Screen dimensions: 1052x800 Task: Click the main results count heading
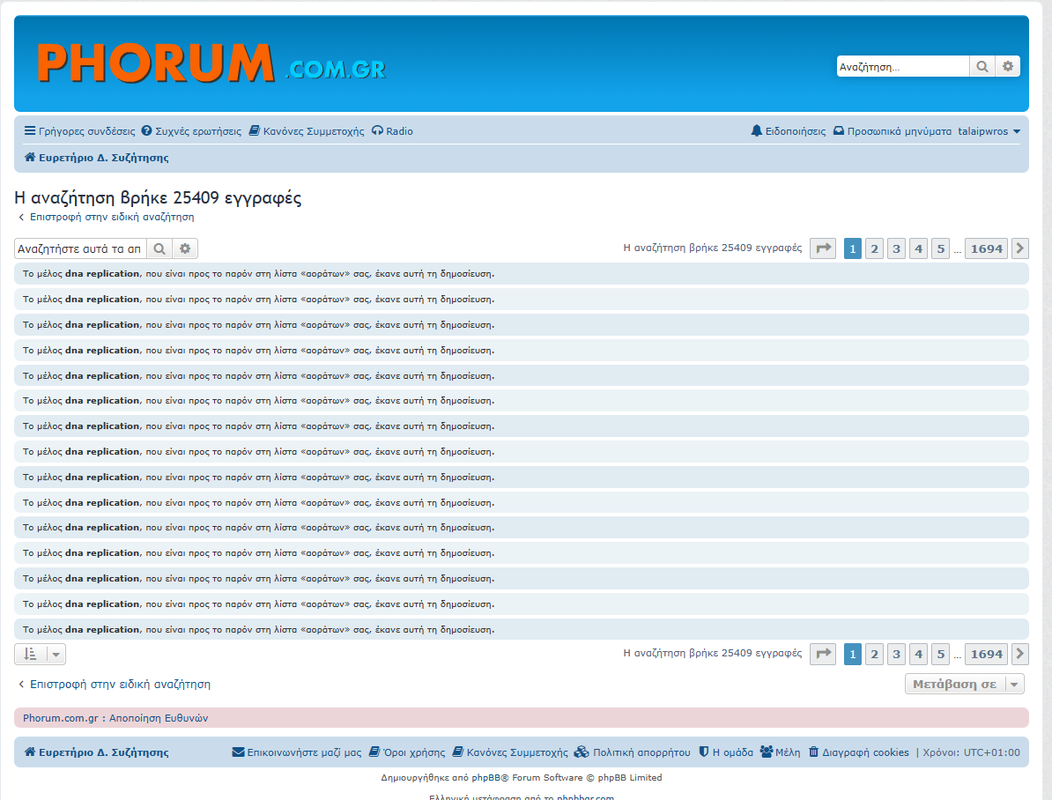[x=158, y=198]
